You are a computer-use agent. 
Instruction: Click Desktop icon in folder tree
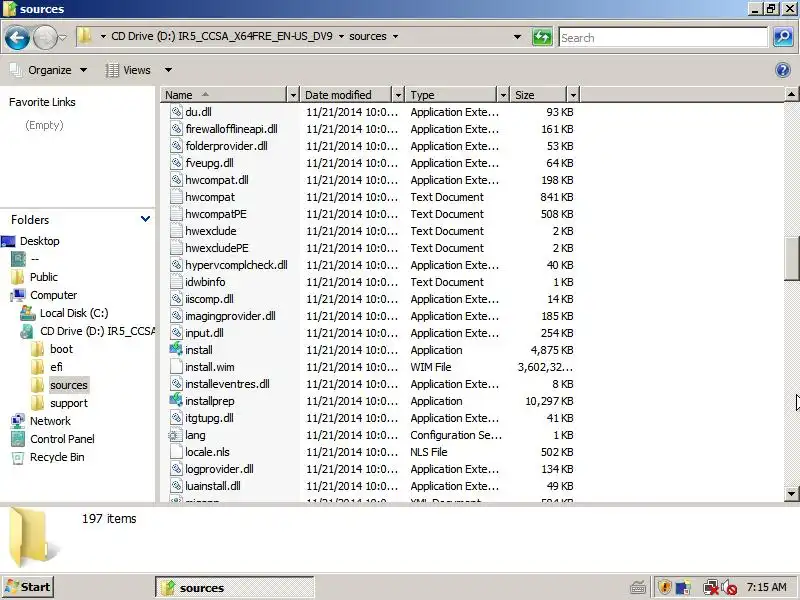pyautogui.click(x=8, y=241)
